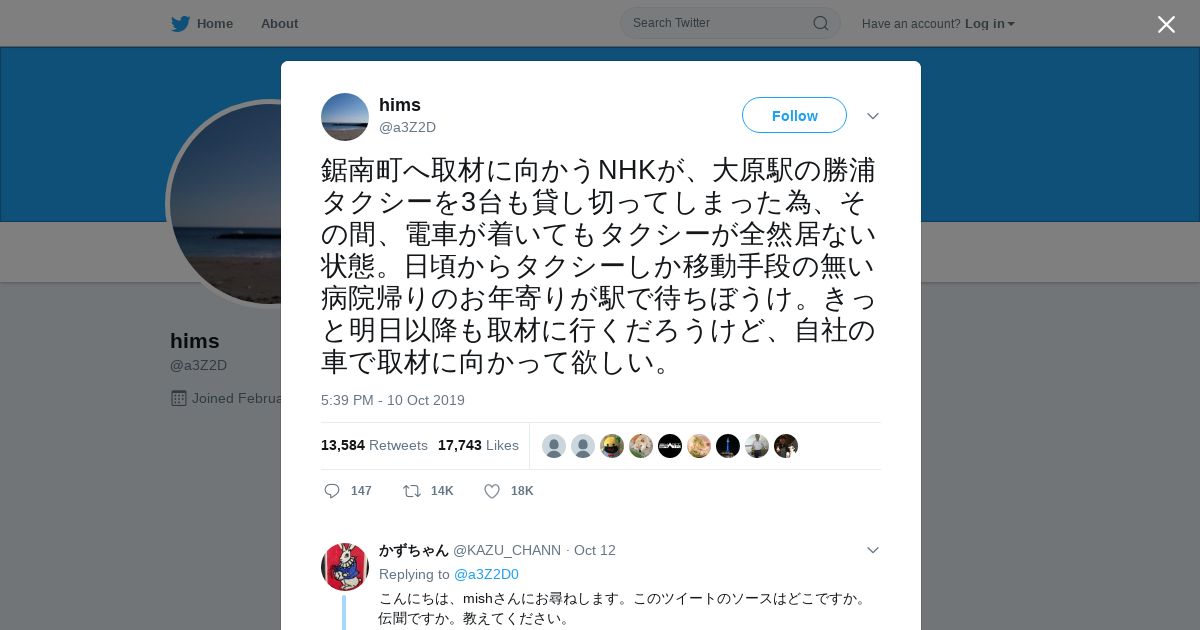View the 13,584 Retweets list

[x=374, y=445]
